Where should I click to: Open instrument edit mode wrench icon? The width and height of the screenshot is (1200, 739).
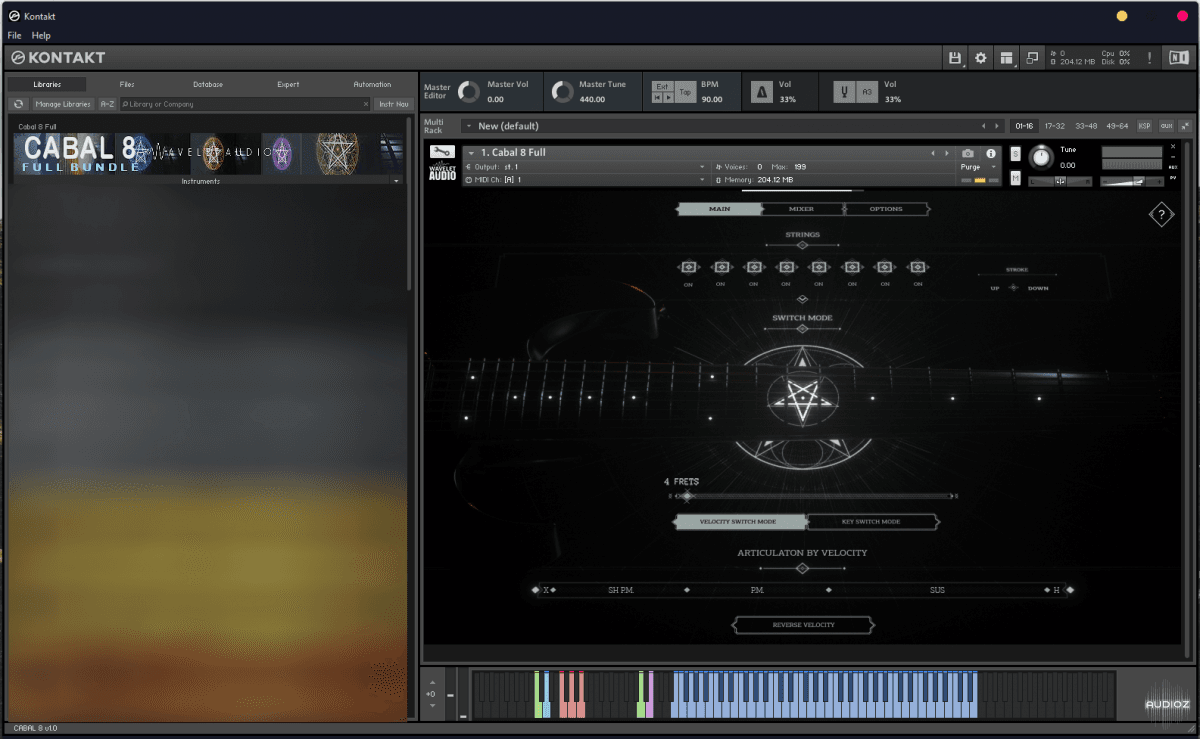(x=441, y=153)
